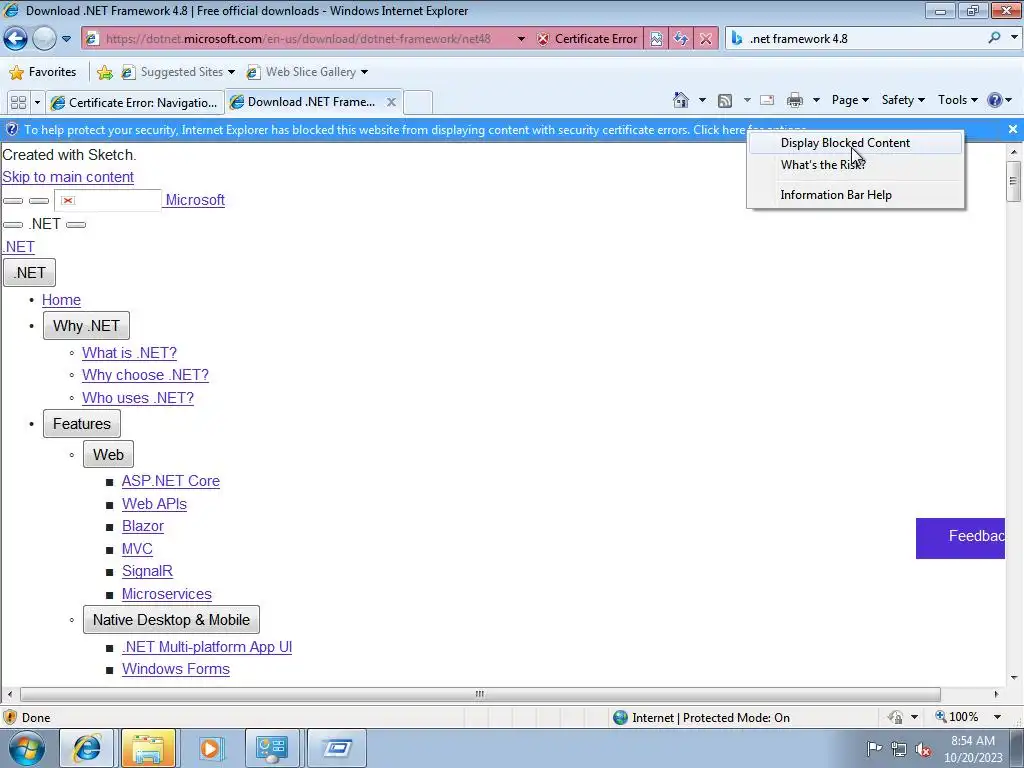Close the blue information bar

click(1013, 129)
